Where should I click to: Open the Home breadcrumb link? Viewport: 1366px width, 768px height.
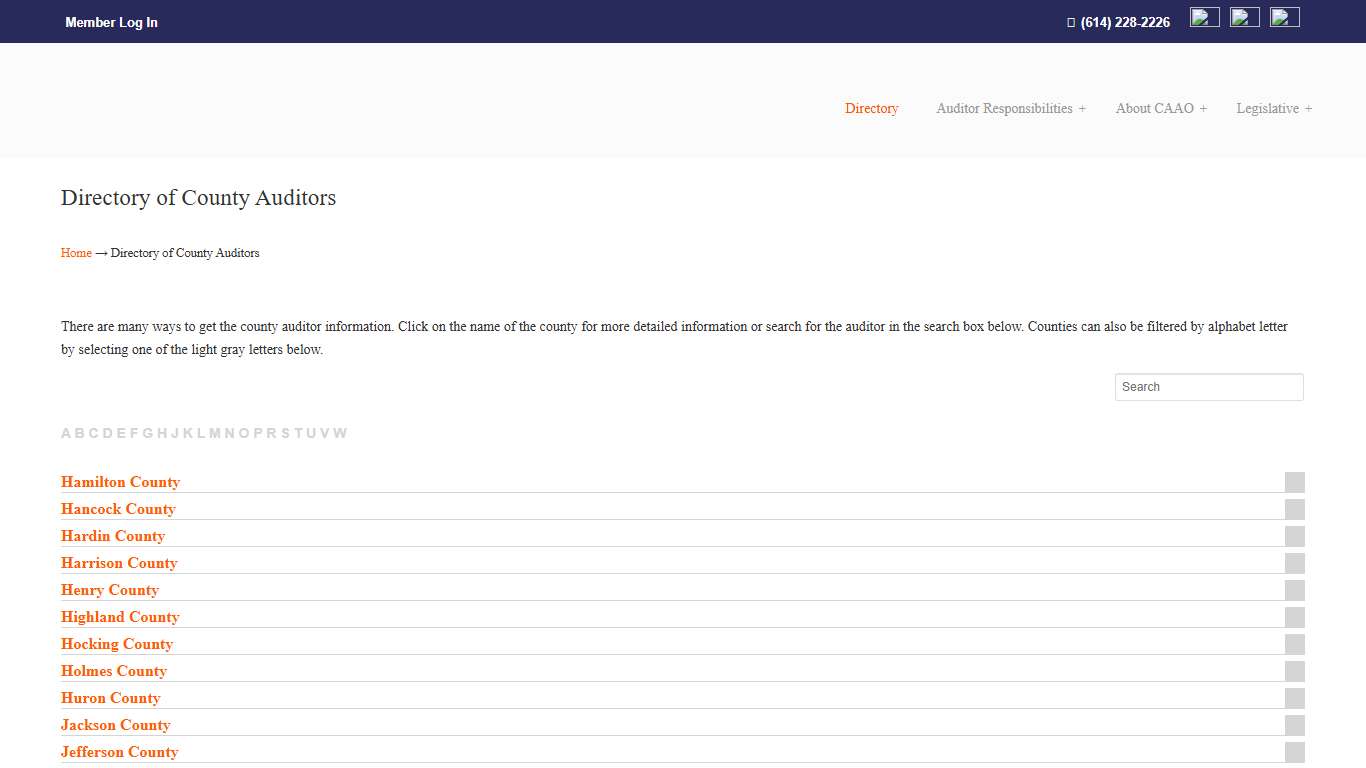[x=75, y=252]
